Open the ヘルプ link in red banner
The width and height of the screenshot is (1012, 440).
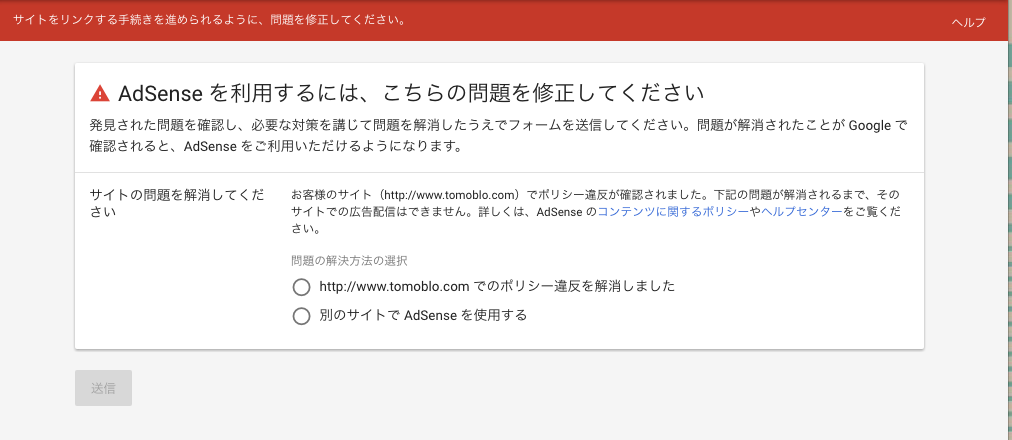coord(968,22)
